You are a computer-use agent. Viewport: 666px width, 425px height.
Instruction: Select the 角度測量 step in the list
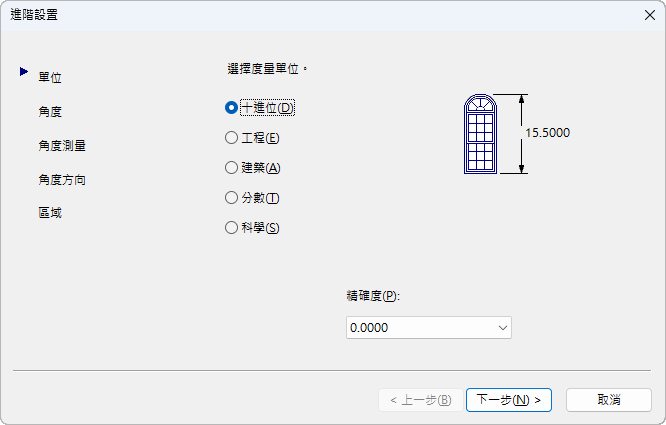(62, 145)
